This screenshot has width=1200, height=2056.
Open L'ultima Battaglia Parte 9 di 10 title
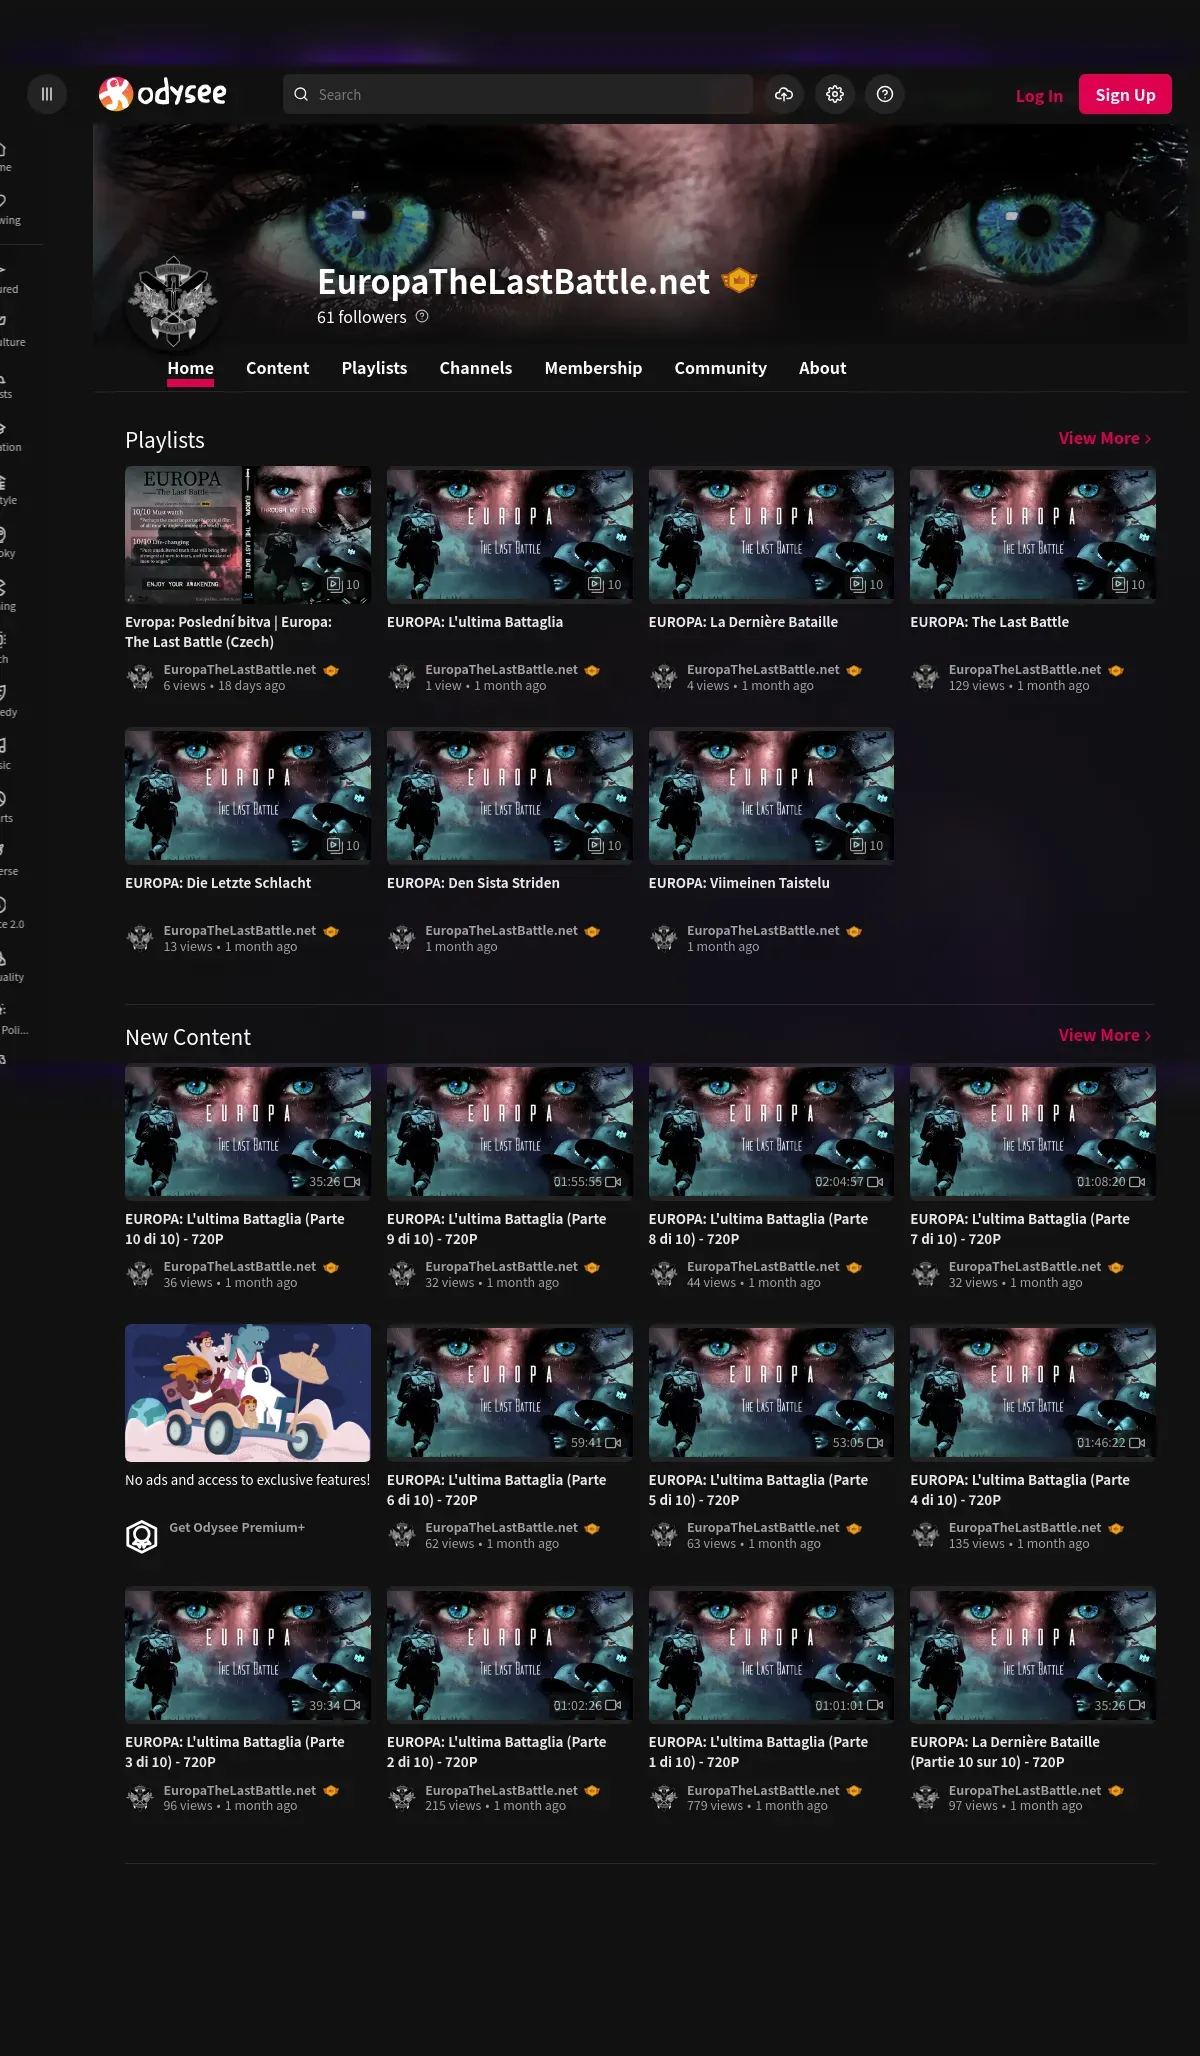(497, 1229)
